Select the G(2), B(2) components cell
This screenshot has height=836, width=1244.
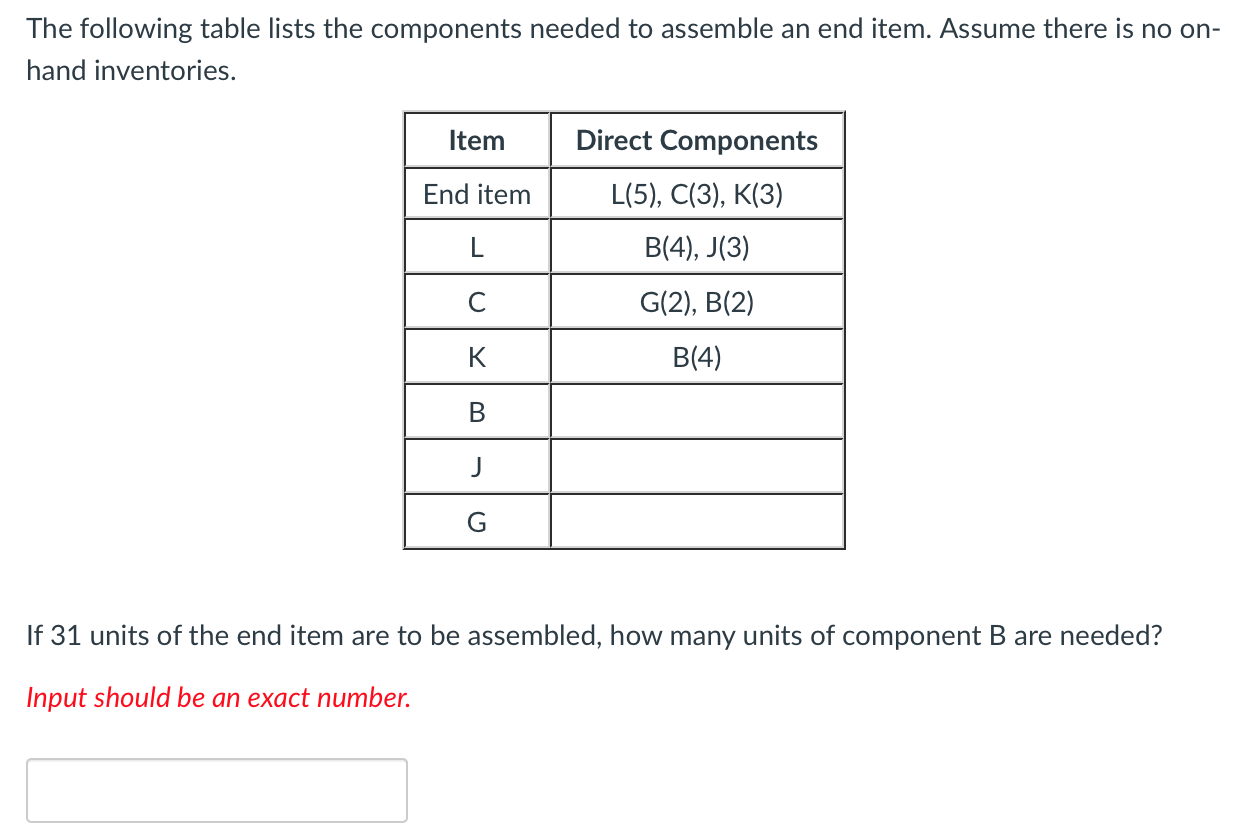tap(697, 301)
